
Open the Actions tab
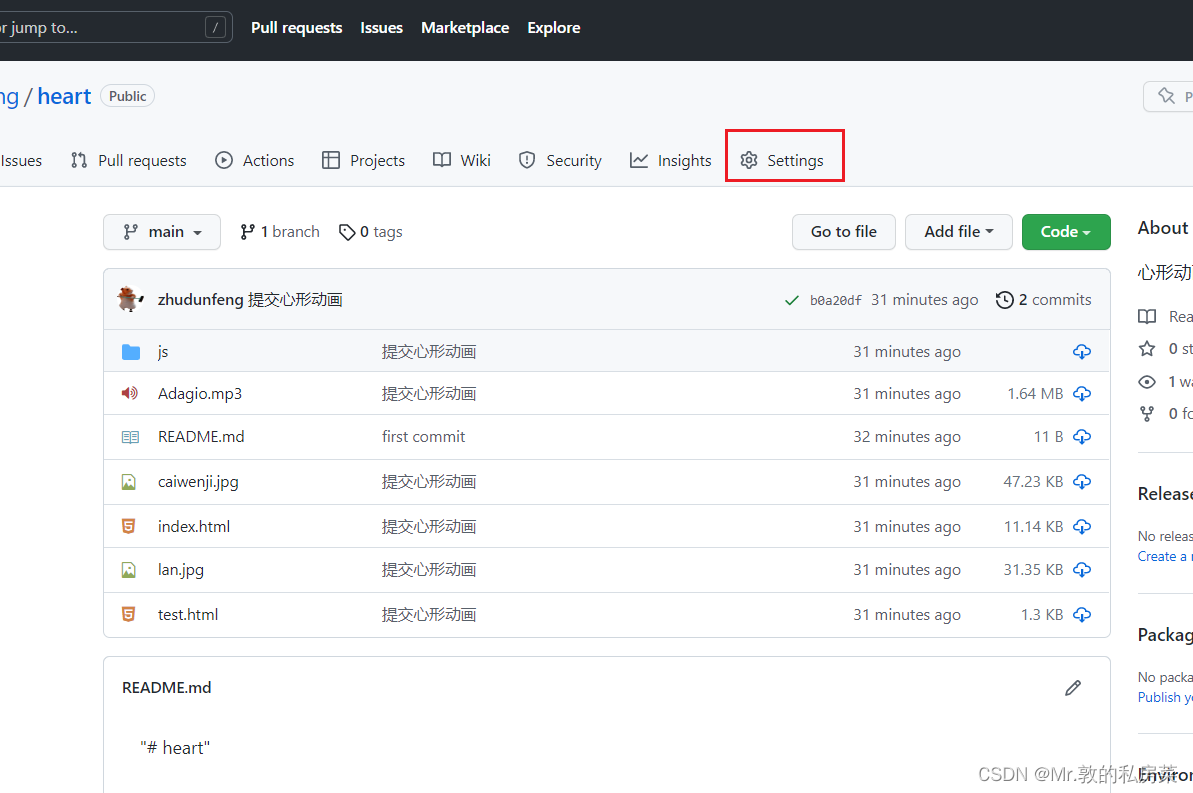pos(255,161)
